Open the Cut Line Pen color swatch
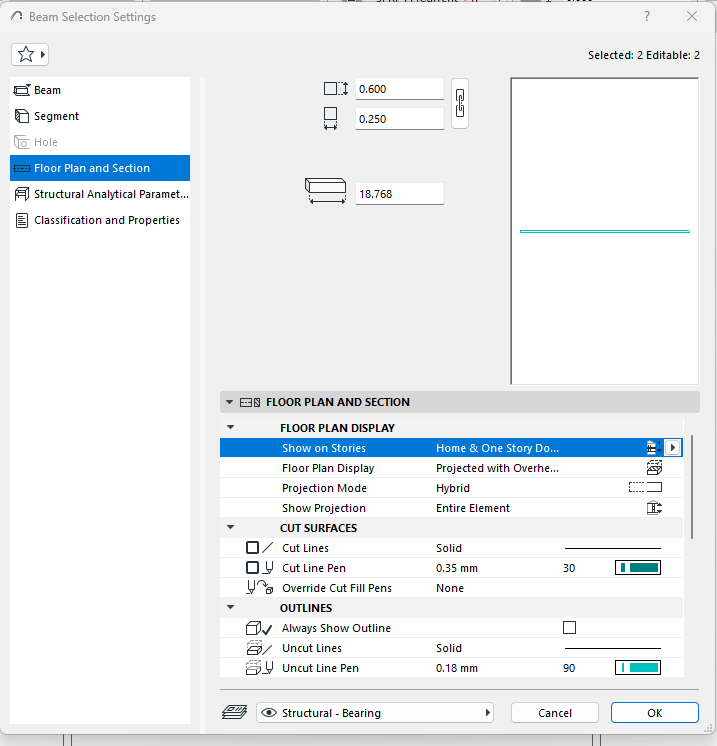The width and height of the screenshot is (717, 746). tap(638, 568)
